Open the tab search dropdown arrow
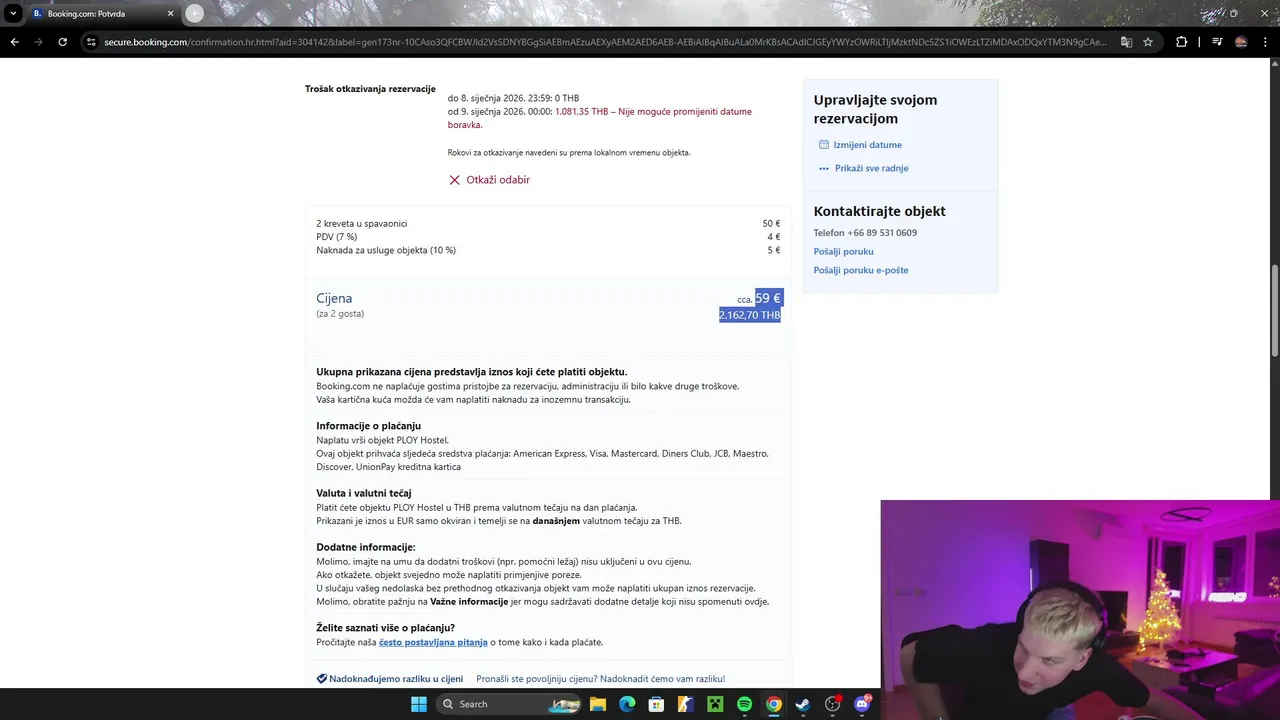The height and width of the screenshot is (720, 1280). (12, 14)
